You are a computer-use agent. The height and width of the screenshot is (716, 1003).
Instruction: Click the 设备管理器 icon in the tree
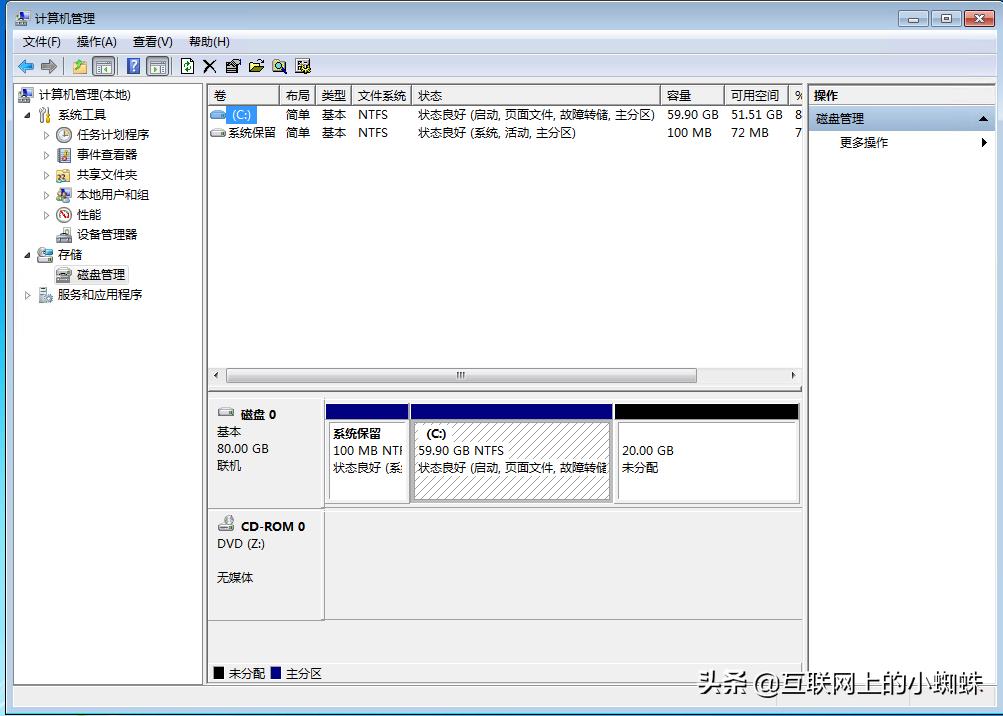pyautogui.click(x=63, y=235)
